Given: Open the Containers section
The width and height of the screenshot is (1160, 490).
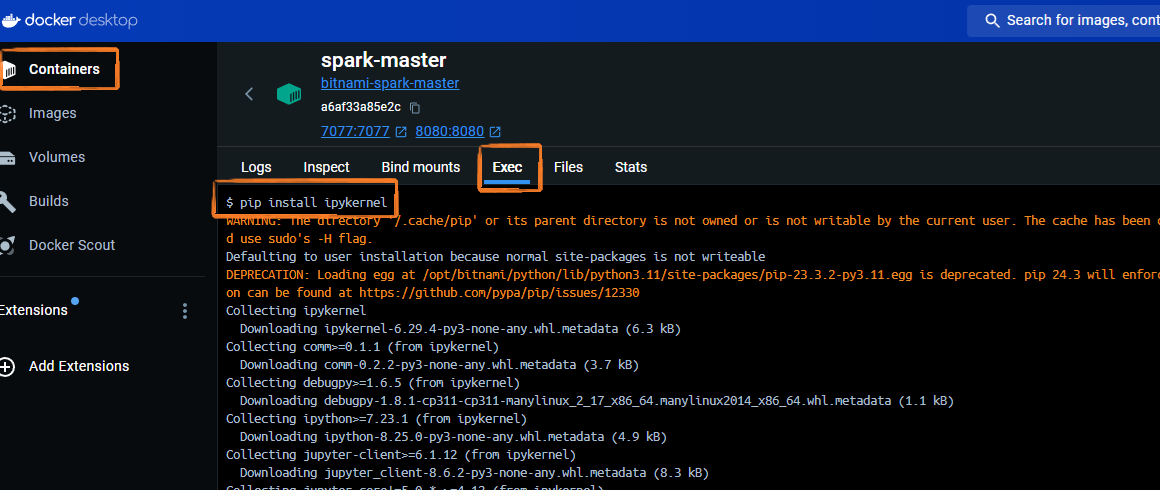Looking at the screenshot, I should click(x=64, y=69).
